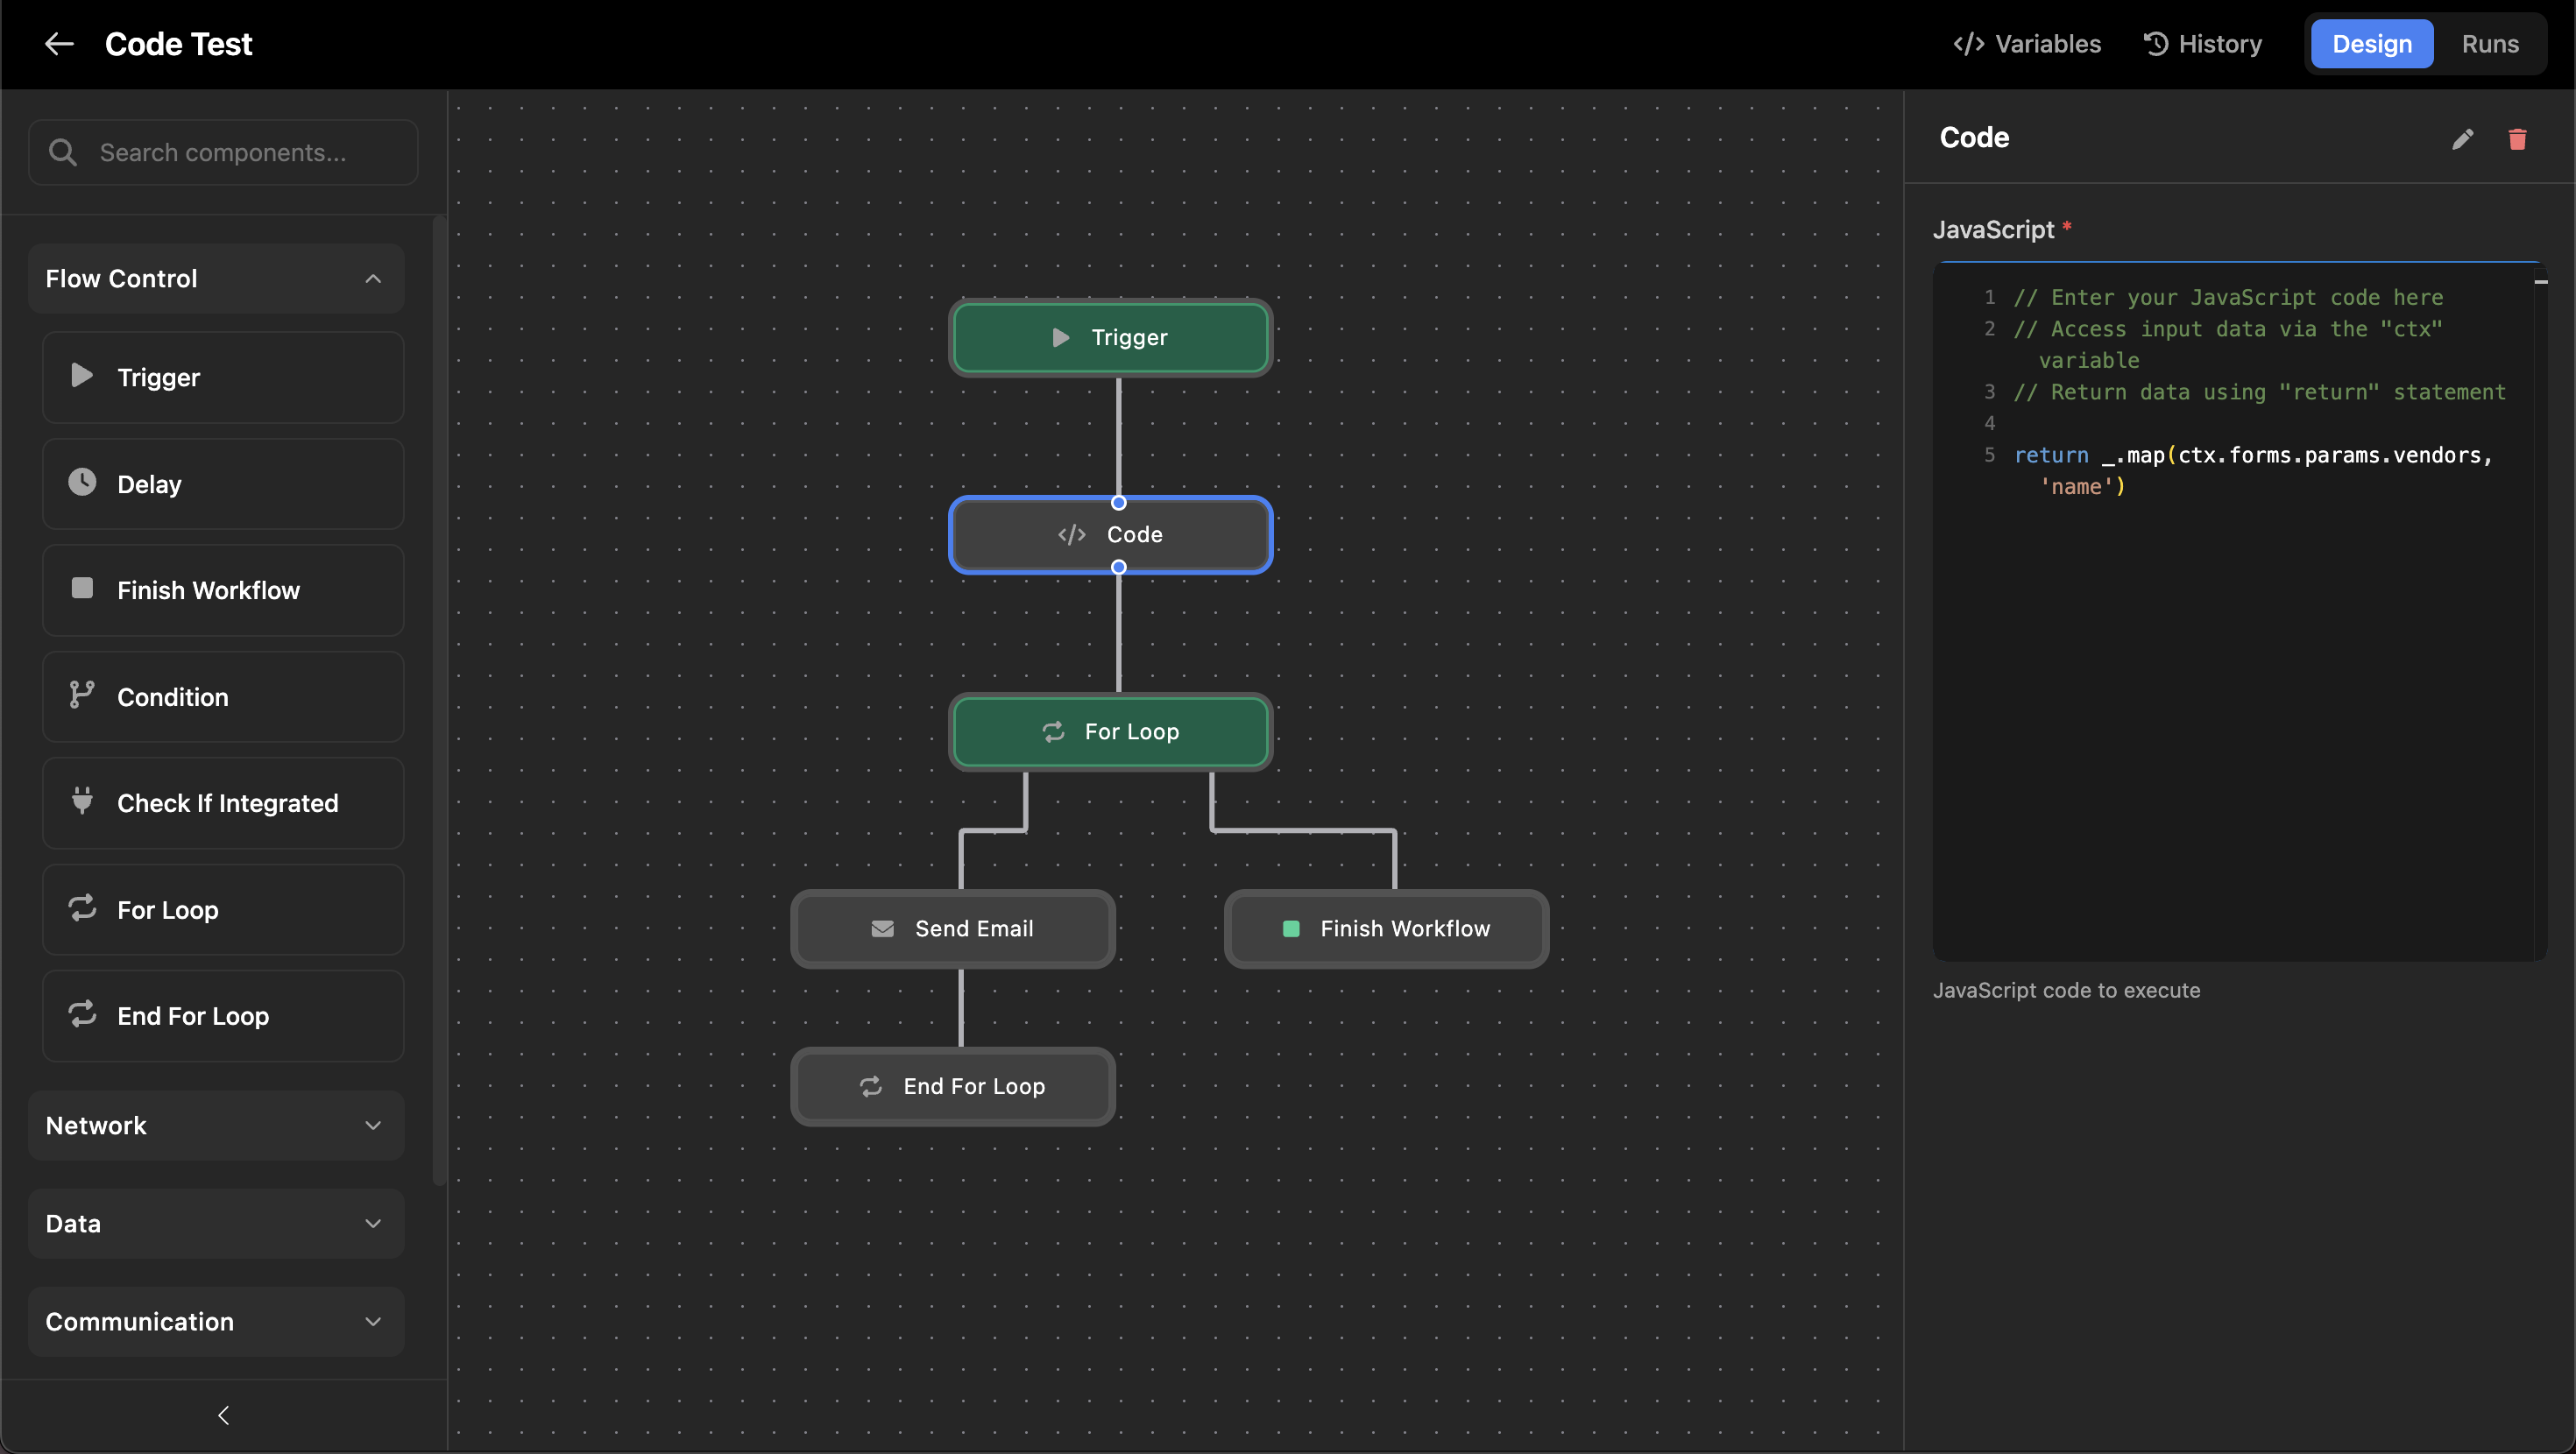Image resolution: width=2576 pixels, height=1454 pixels.
Task: Click the End For Loop repeat icon in sidebar
Action: point(82,1014)
